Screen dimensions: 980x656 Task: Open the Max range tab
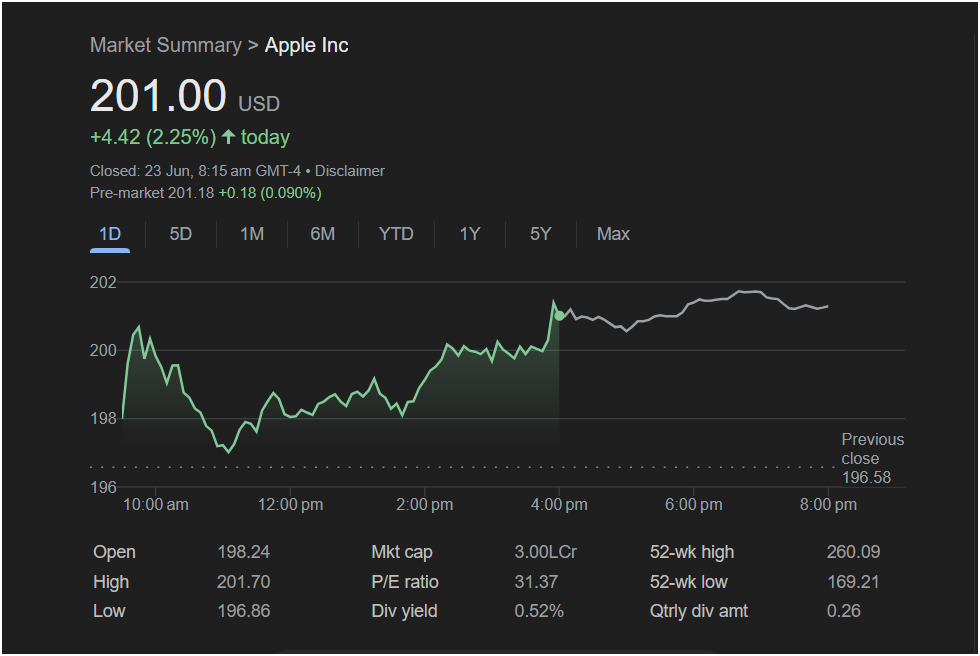point(613,234)
